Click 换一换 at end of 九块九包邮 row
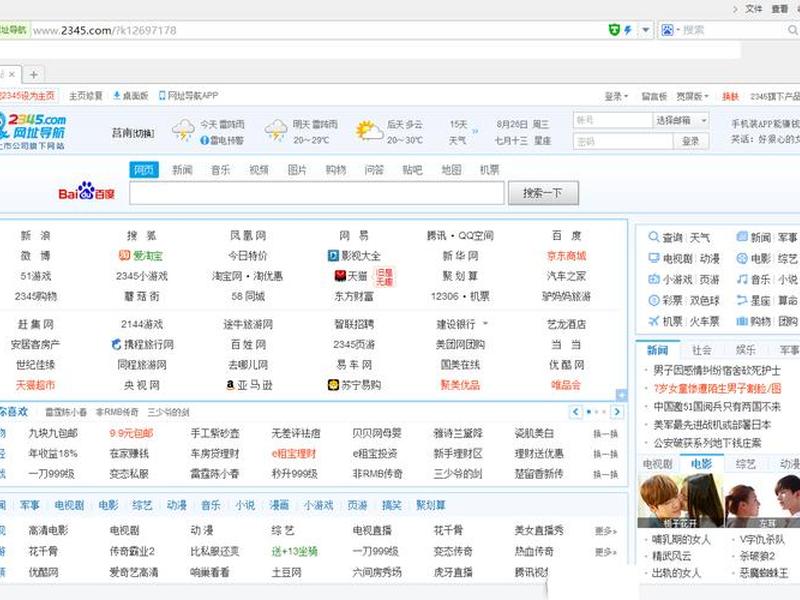Image resolution: width=800 pixels, height=600 pixels. click(606, 434)
